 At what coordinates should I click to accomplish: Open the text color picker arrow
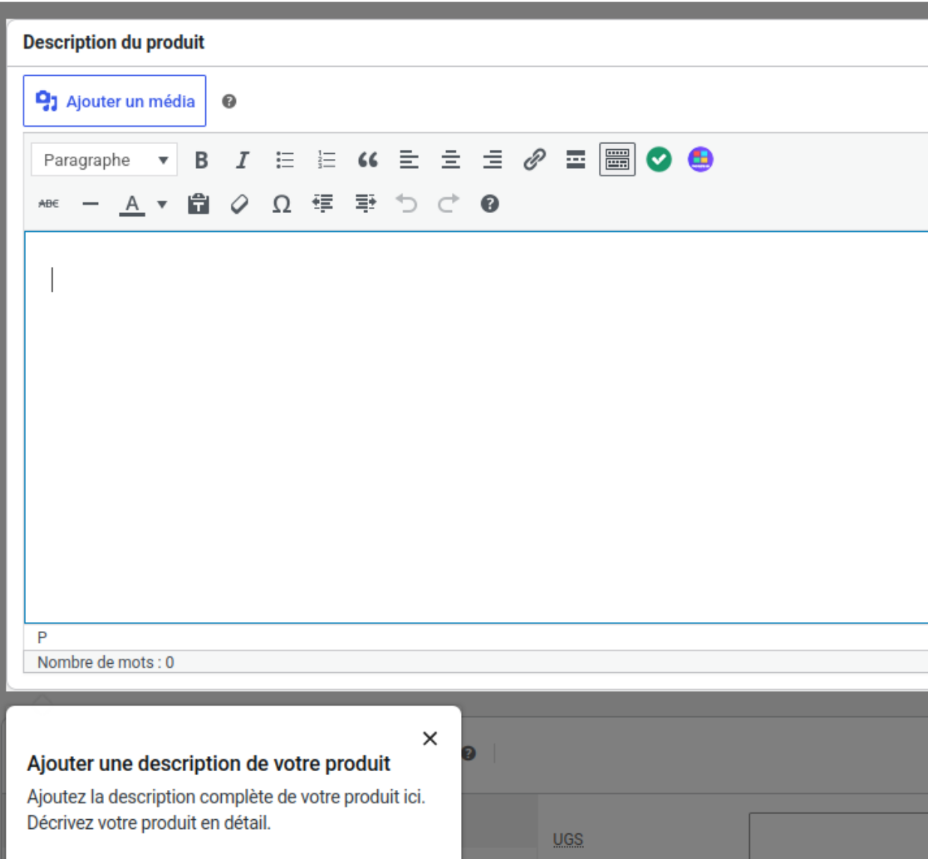coord(162,204)
